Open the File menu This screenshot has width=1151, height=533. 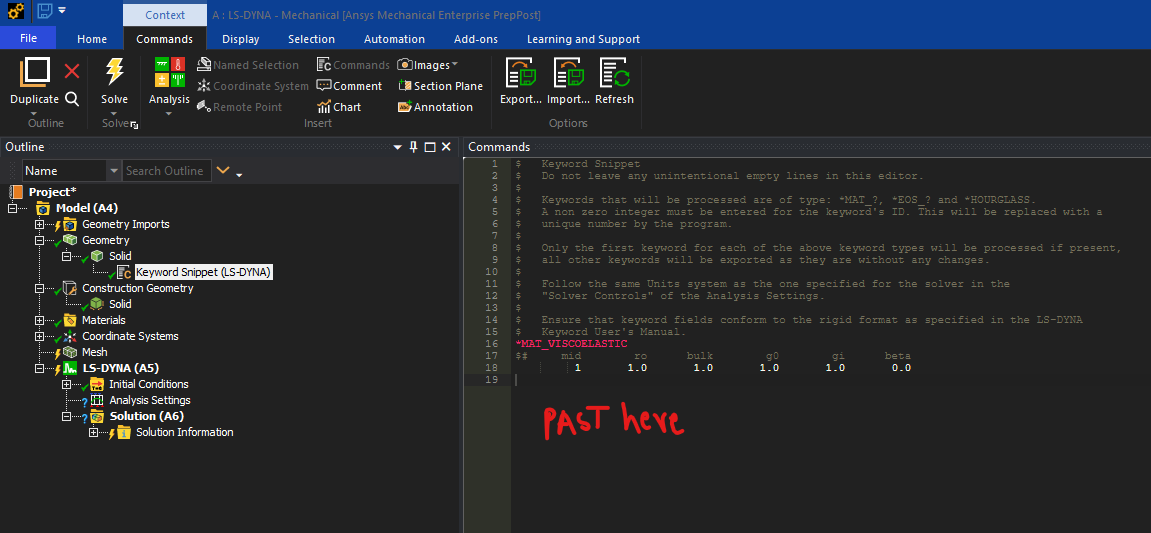[28, 38]
